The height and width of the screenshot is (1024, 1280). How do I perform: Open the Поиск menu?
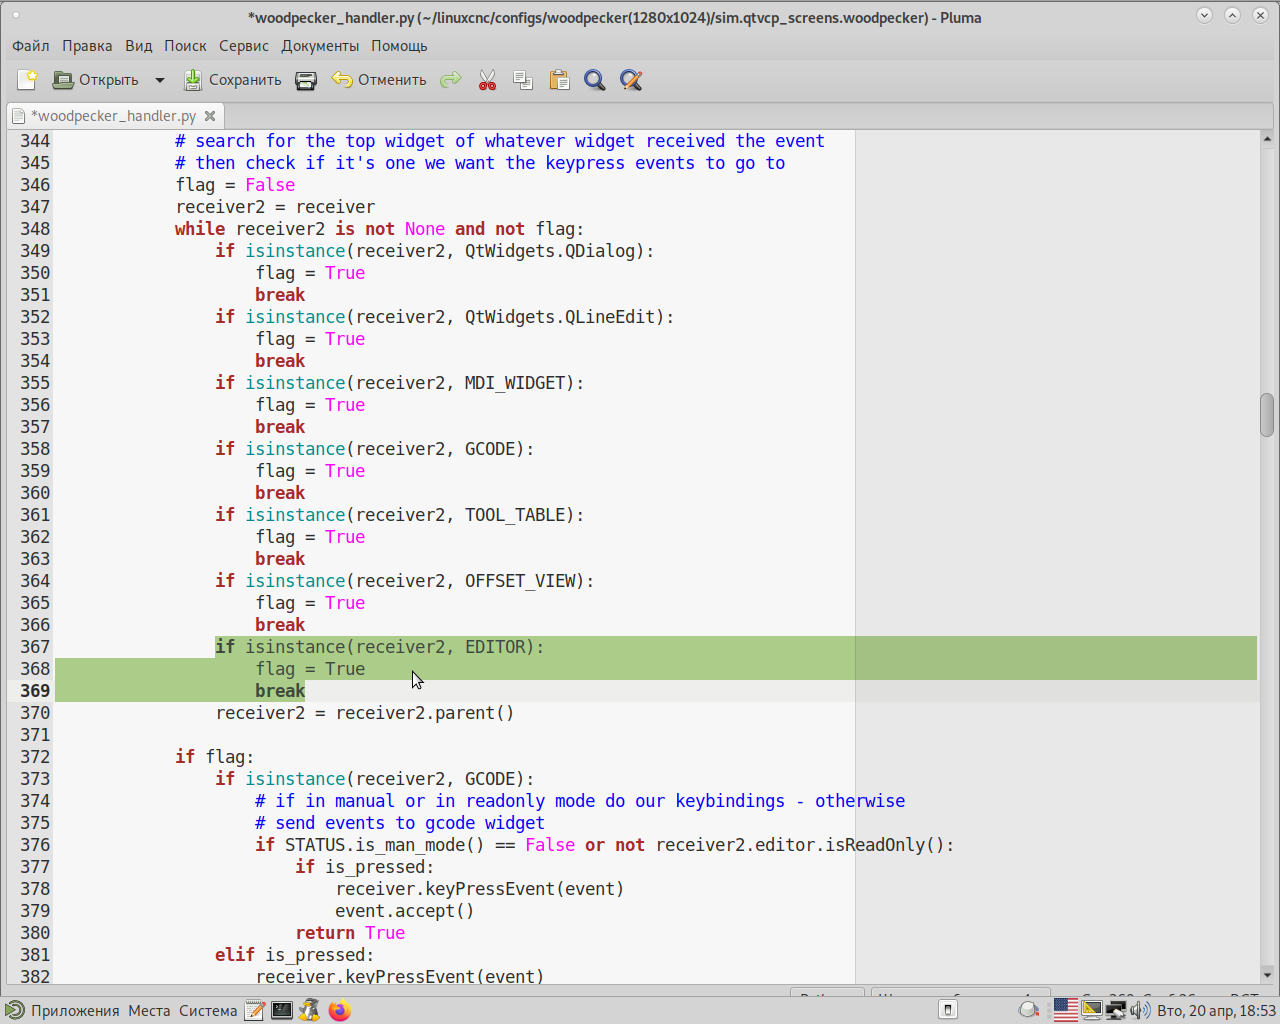point(185,46)
